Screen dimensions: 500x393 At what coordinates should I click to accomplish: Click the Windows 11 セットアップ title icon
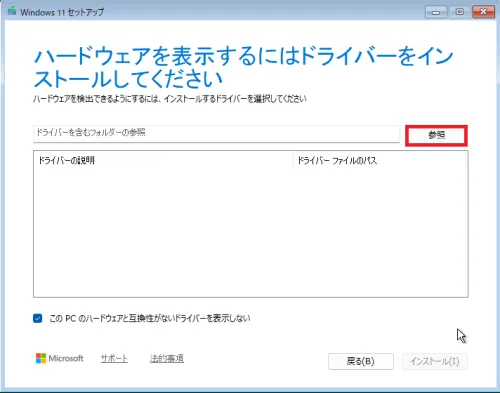point(12,11)
